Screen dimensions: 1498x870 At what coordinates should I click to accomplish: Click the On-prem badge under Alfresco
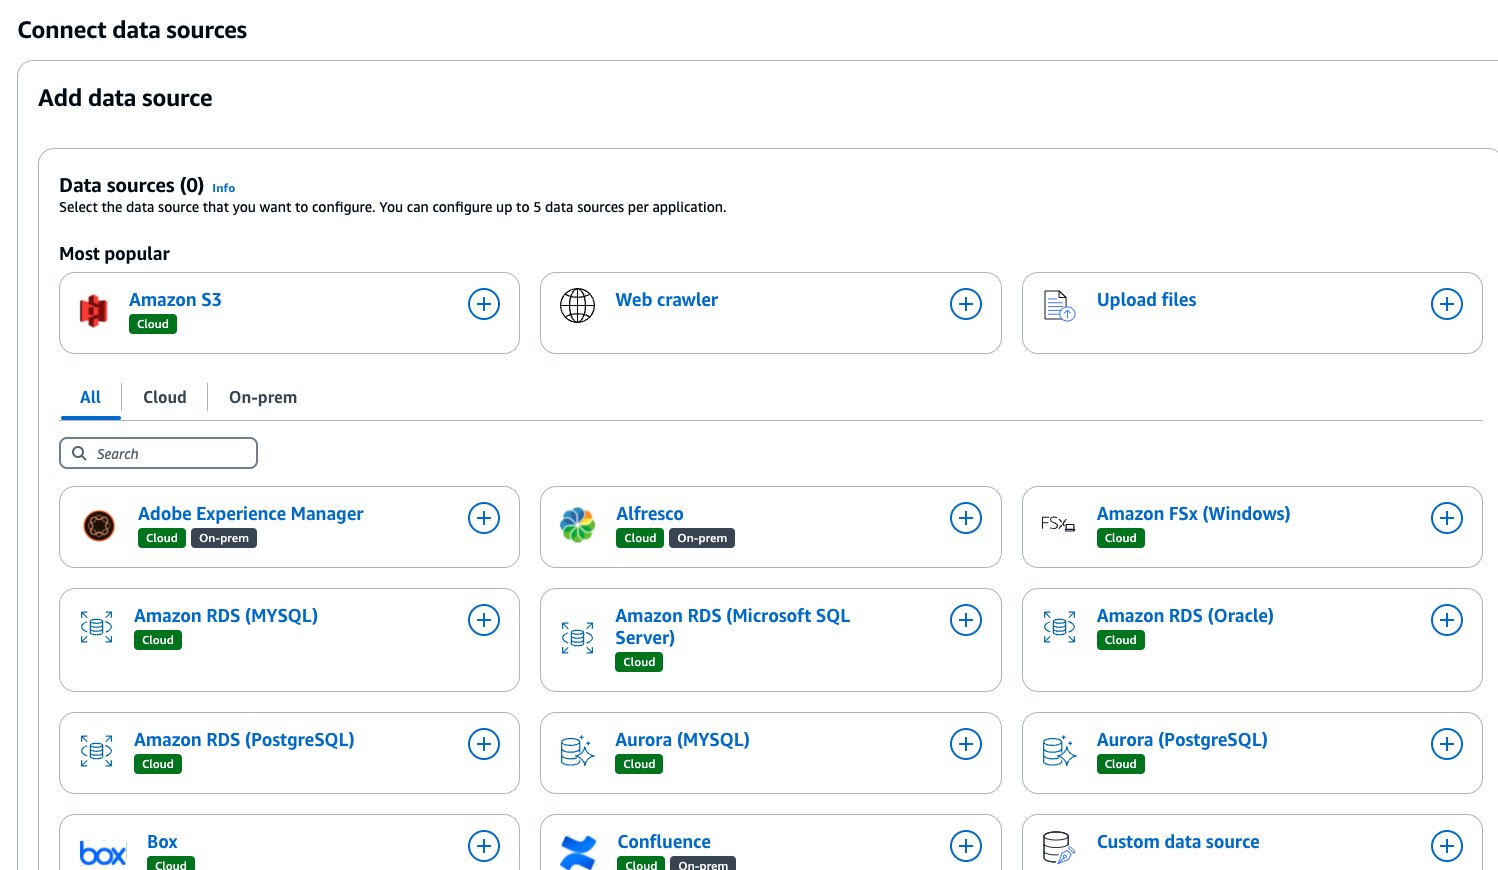[x=702, y=538]
